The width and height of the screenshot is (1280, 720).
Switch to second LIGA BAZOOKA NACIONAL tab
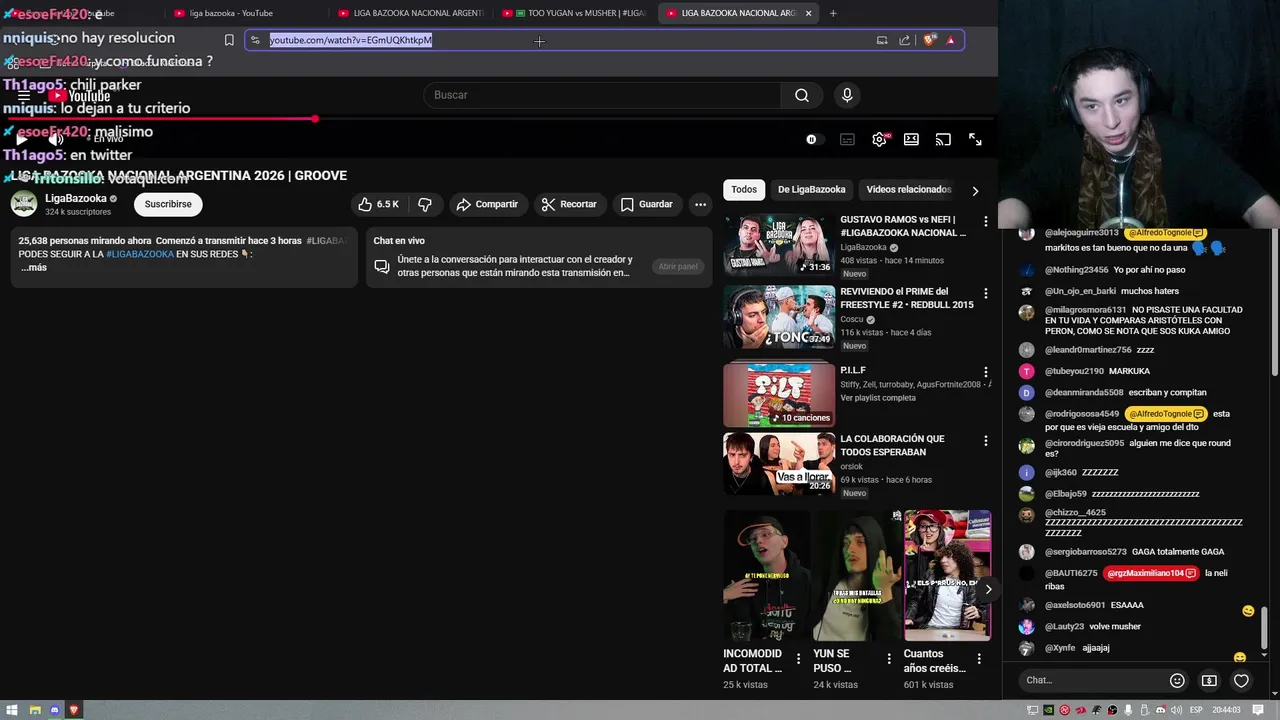click(738, 13)
